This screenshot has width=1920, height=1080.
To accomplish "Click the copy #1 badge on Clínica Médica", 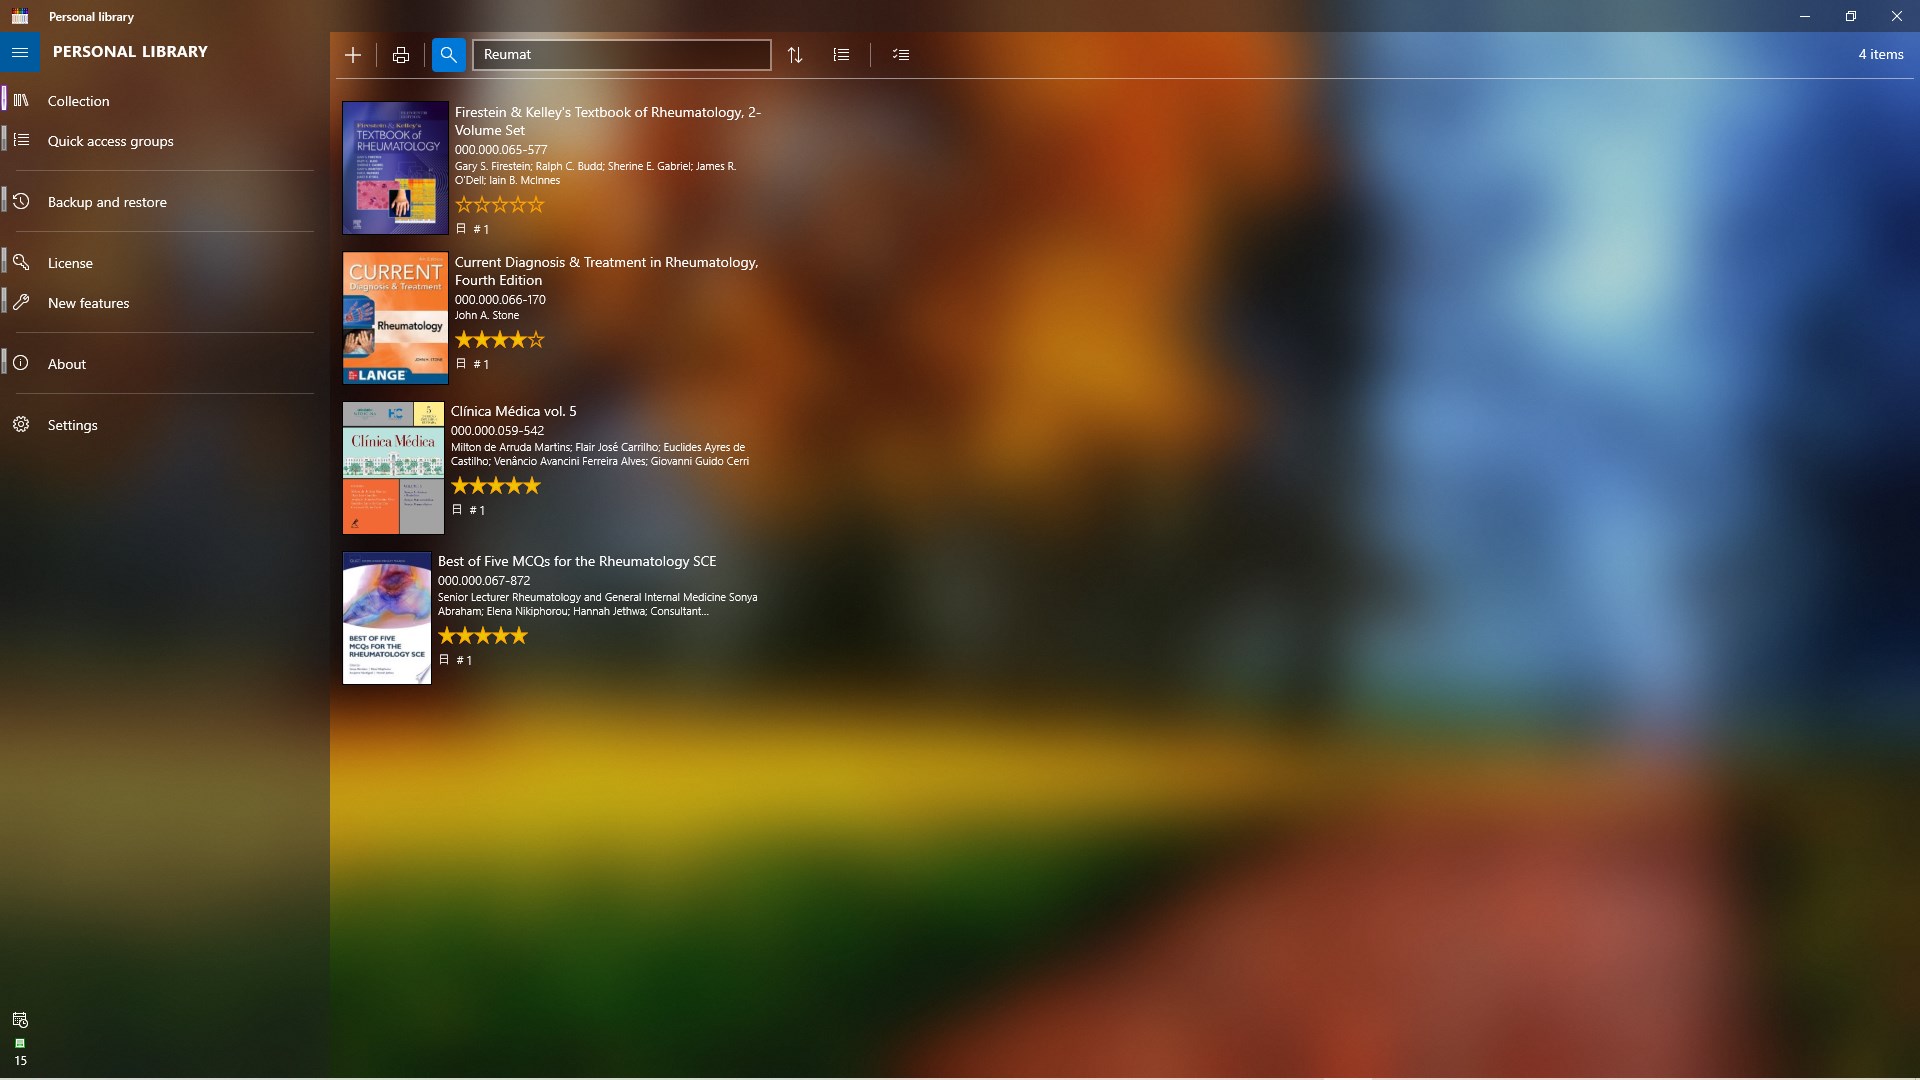I will pyautogui.click(x=470, y=509).
